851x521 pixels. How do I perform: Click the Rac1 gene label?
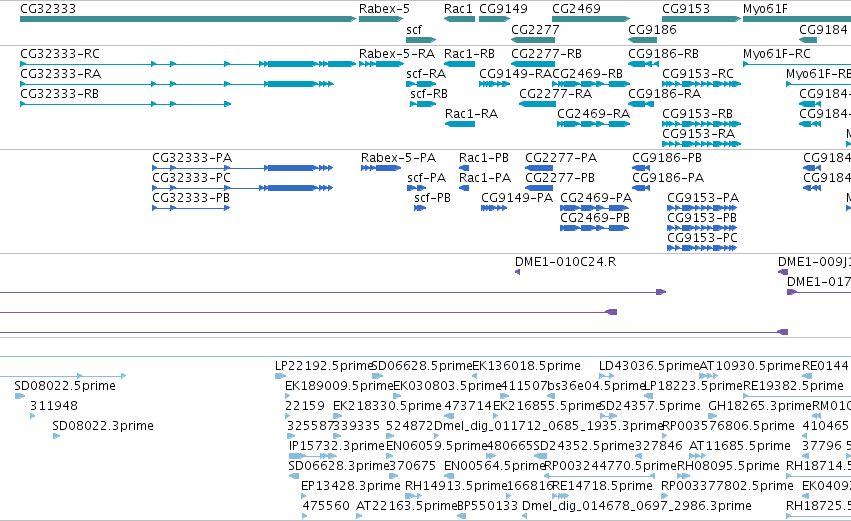[458, 9]
